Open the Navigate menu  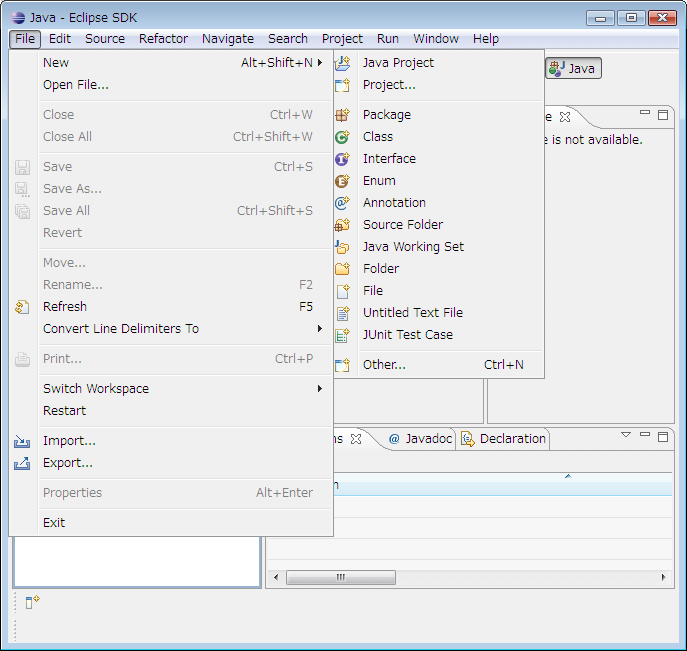(x=228, y=39)
